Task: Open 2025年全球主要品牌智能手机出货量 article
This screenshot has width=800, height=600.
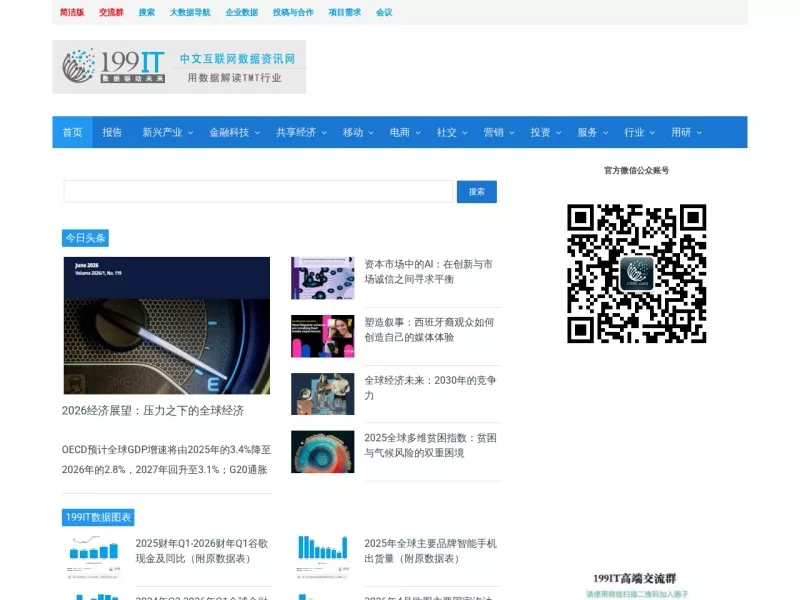Action: [x=430, y=551]
